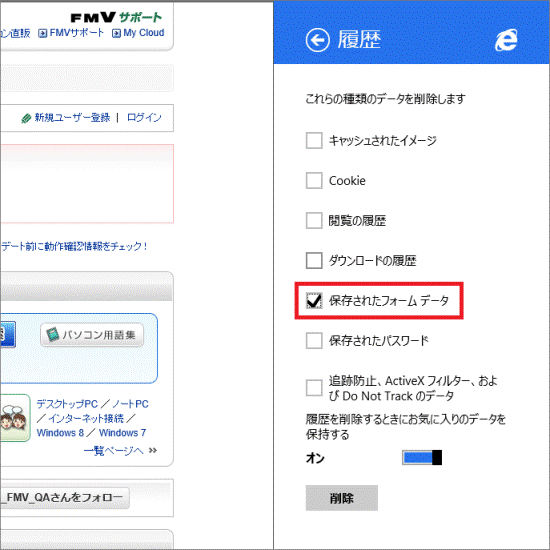Check the キャッシュされたイメージ checkbox
The width and height of the screenshot is (550, 550).
(x=314, y=141)
